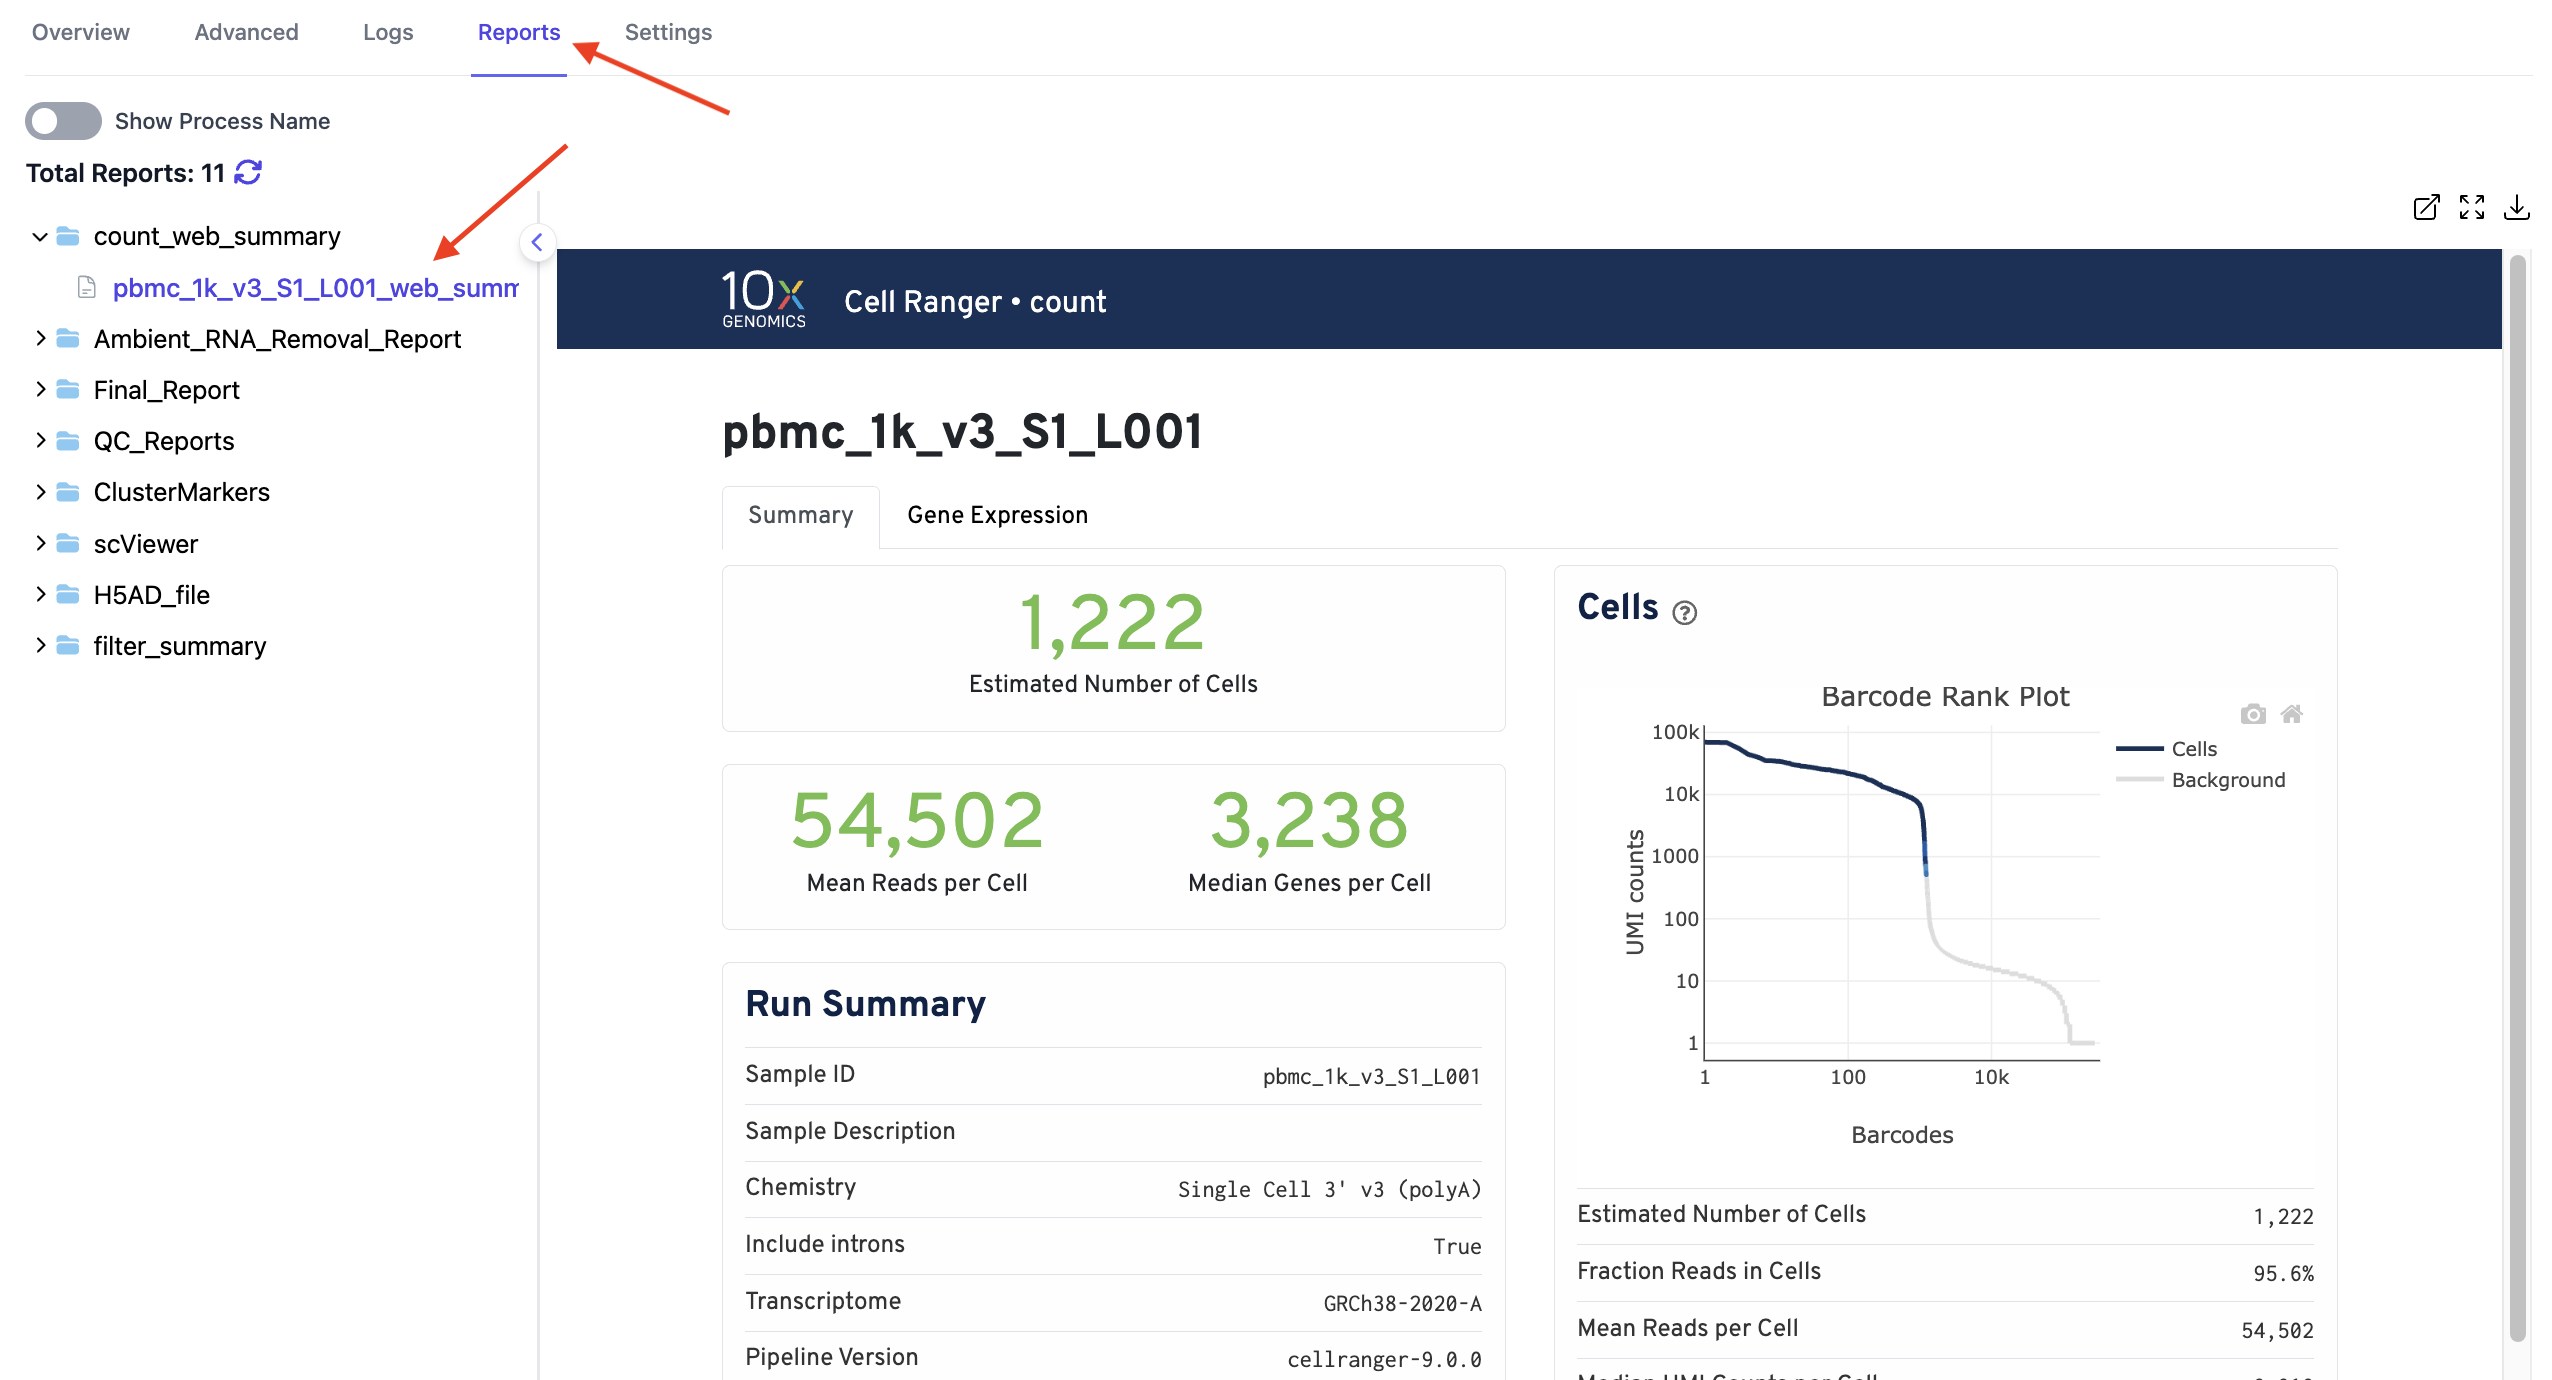Expand the ClusterMarkers folder
2552x1380 pixels.
pyautogui.click(x=40, y=491)
